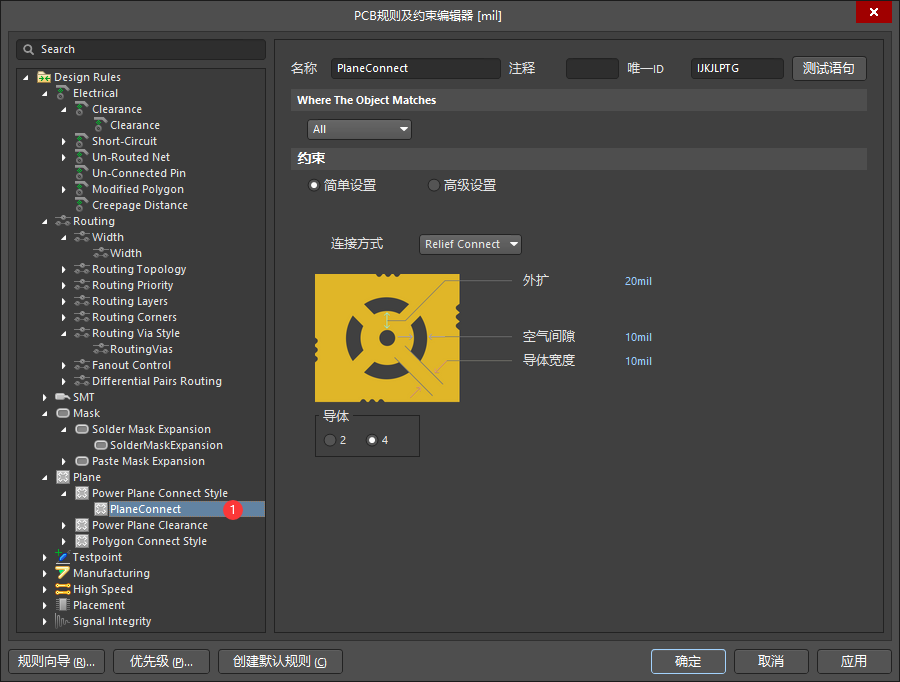Image resolution: width=900 pixels, height=682 pixels.
Task: Click the 优先级 button
Action: point(161,661)
